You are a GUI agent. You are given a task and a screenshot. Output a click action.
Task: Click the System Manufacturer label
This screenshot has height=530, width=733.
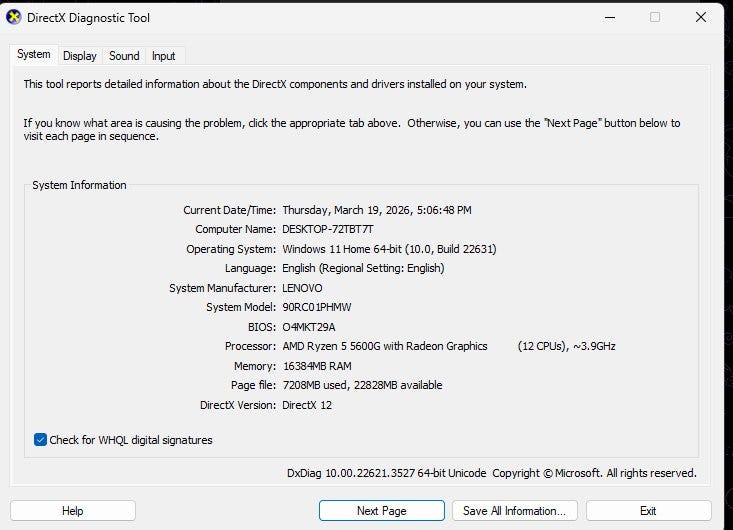pyautogui.click(x=223, y=288)
